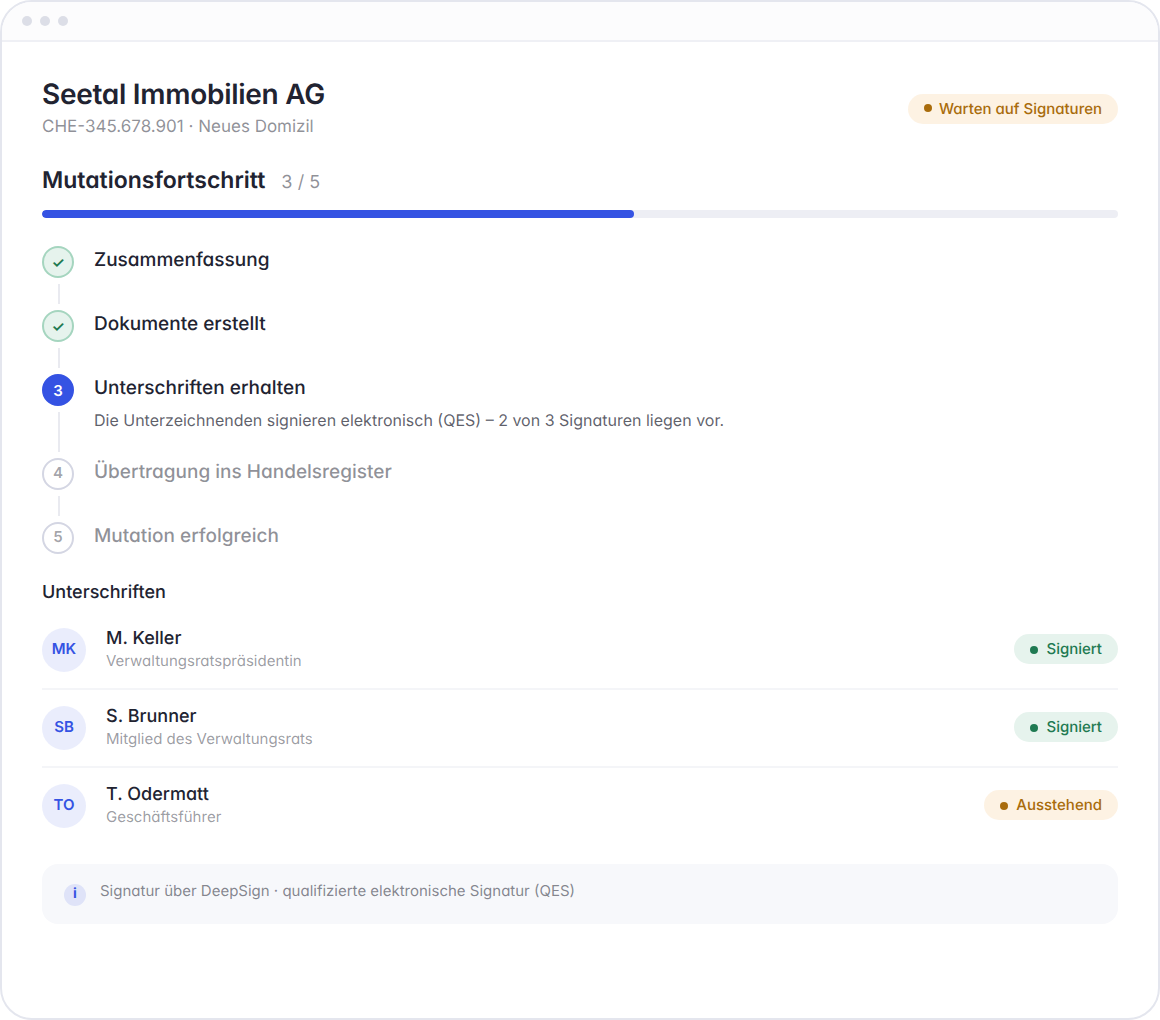Viewport: 1160px width, 1020px height.
Task: Select the Unterschriften erhalten step title
Action: click(200, 388)
